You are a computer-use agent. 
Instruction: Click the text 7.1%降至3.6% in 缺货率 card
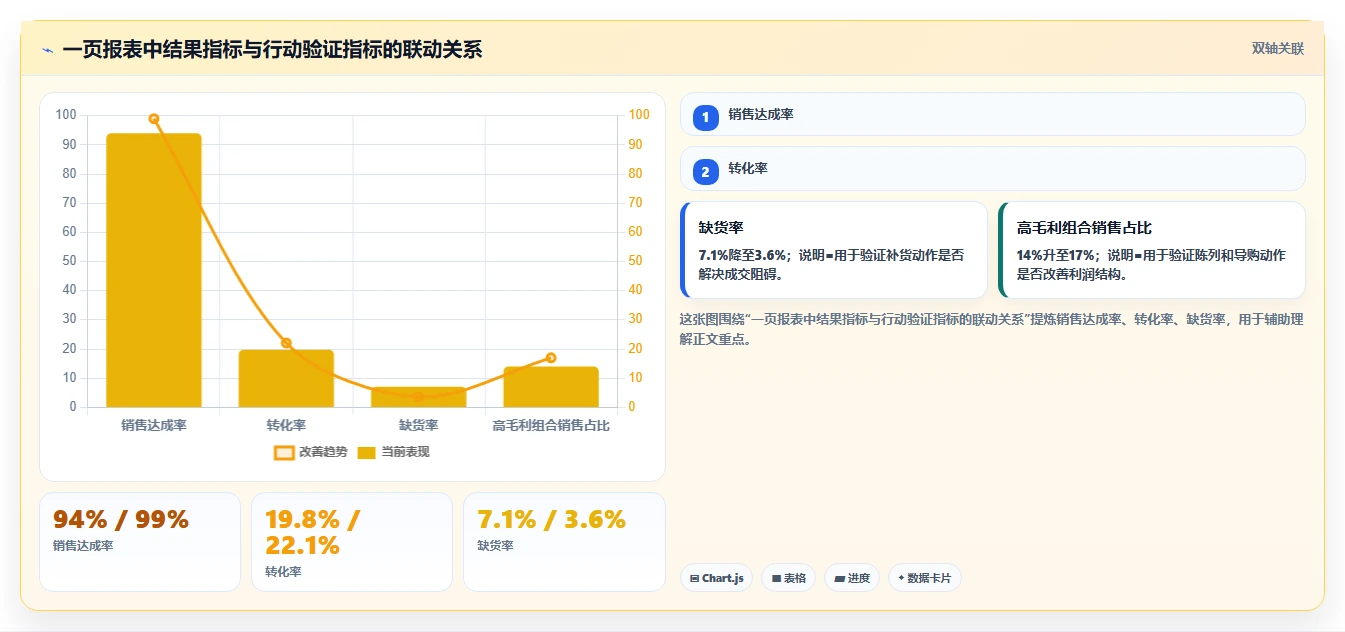742,255
